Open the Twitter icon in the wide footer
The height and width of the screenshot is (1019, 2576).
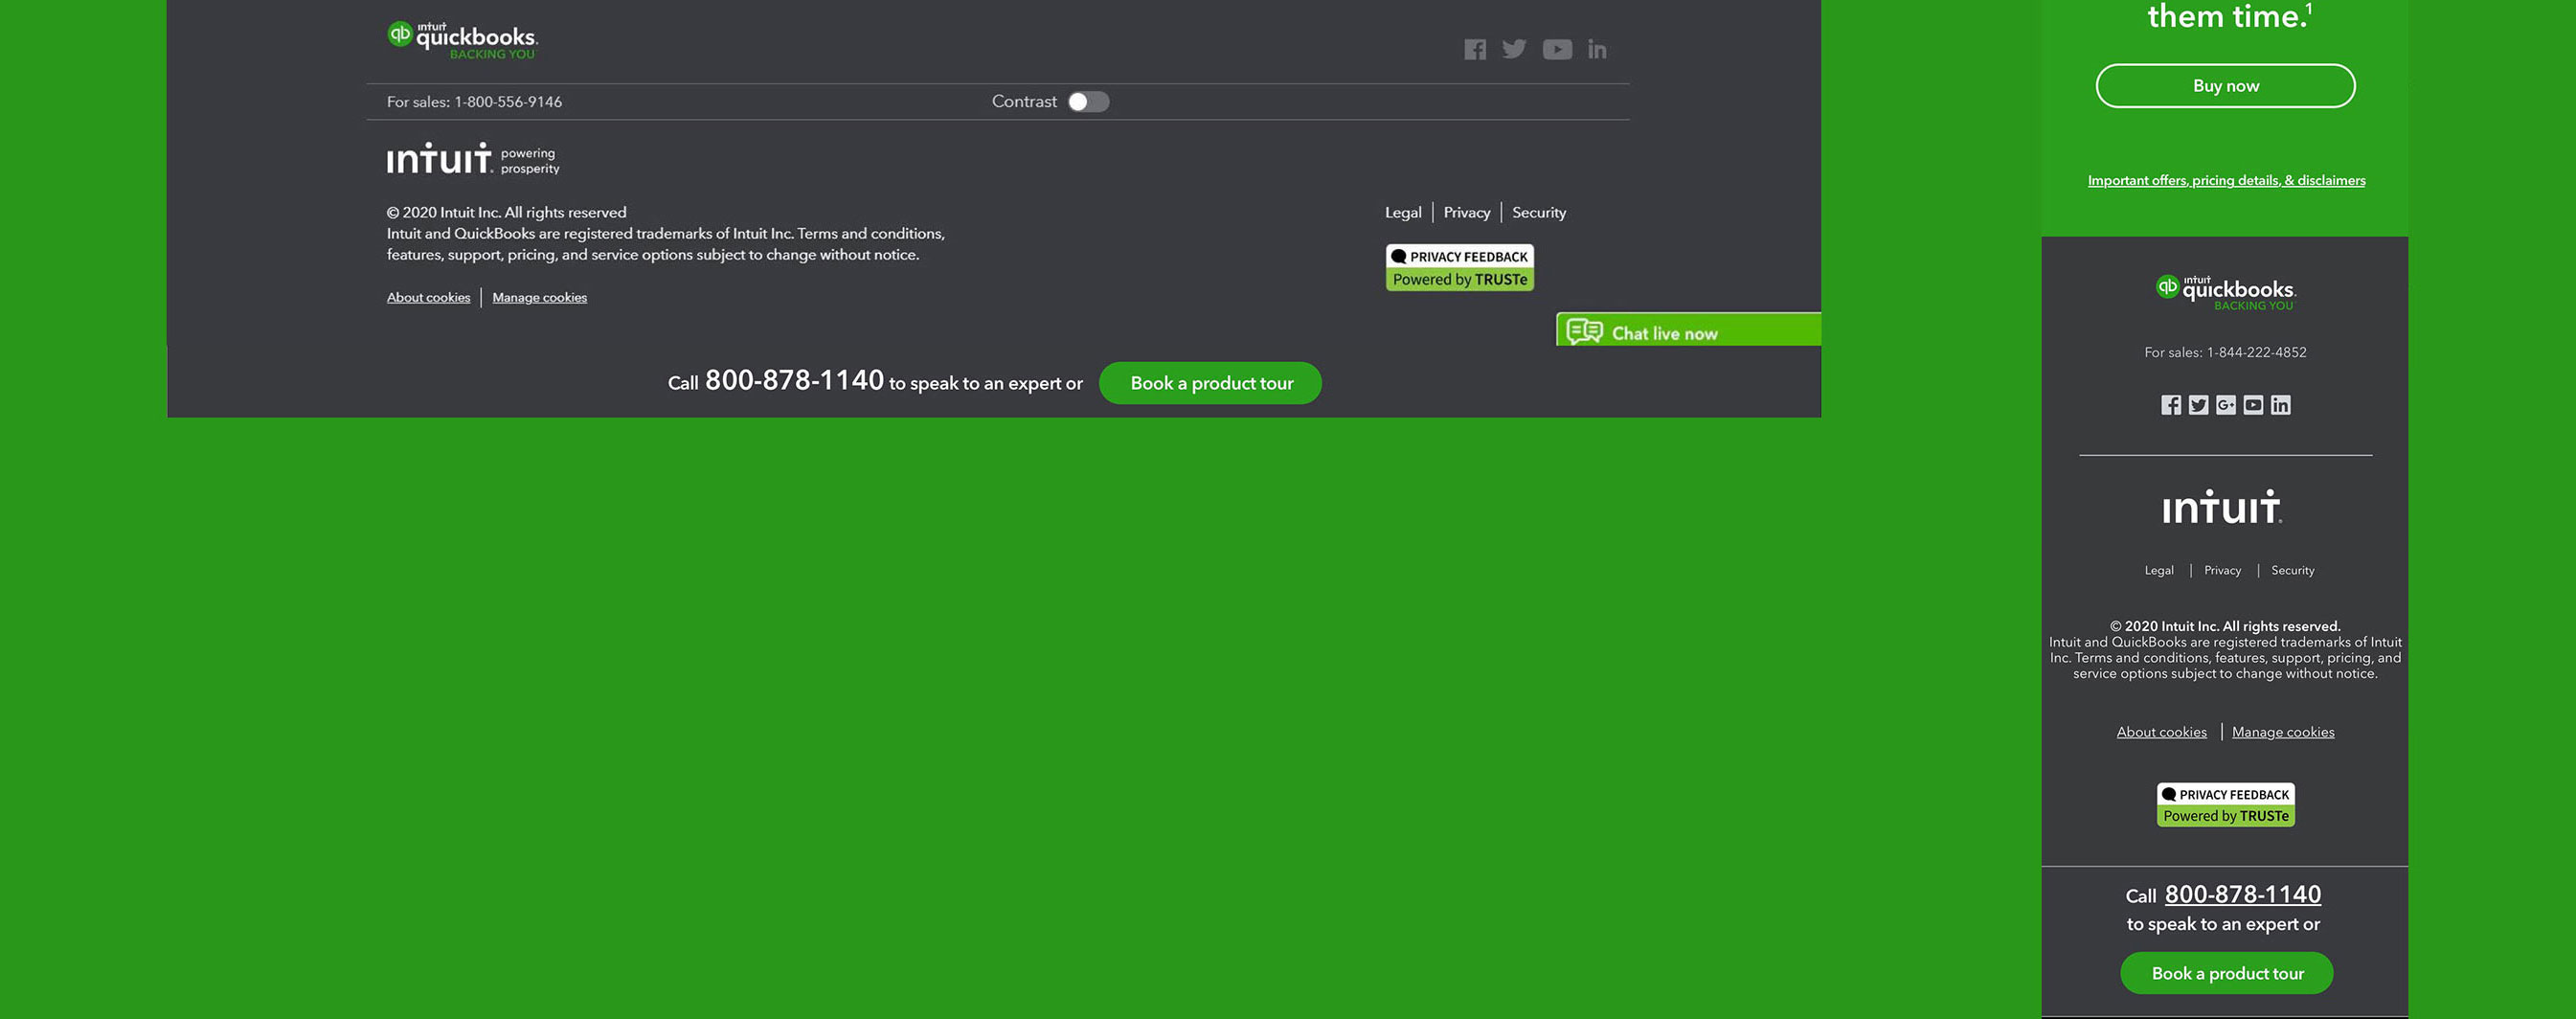pos(1514,49)
